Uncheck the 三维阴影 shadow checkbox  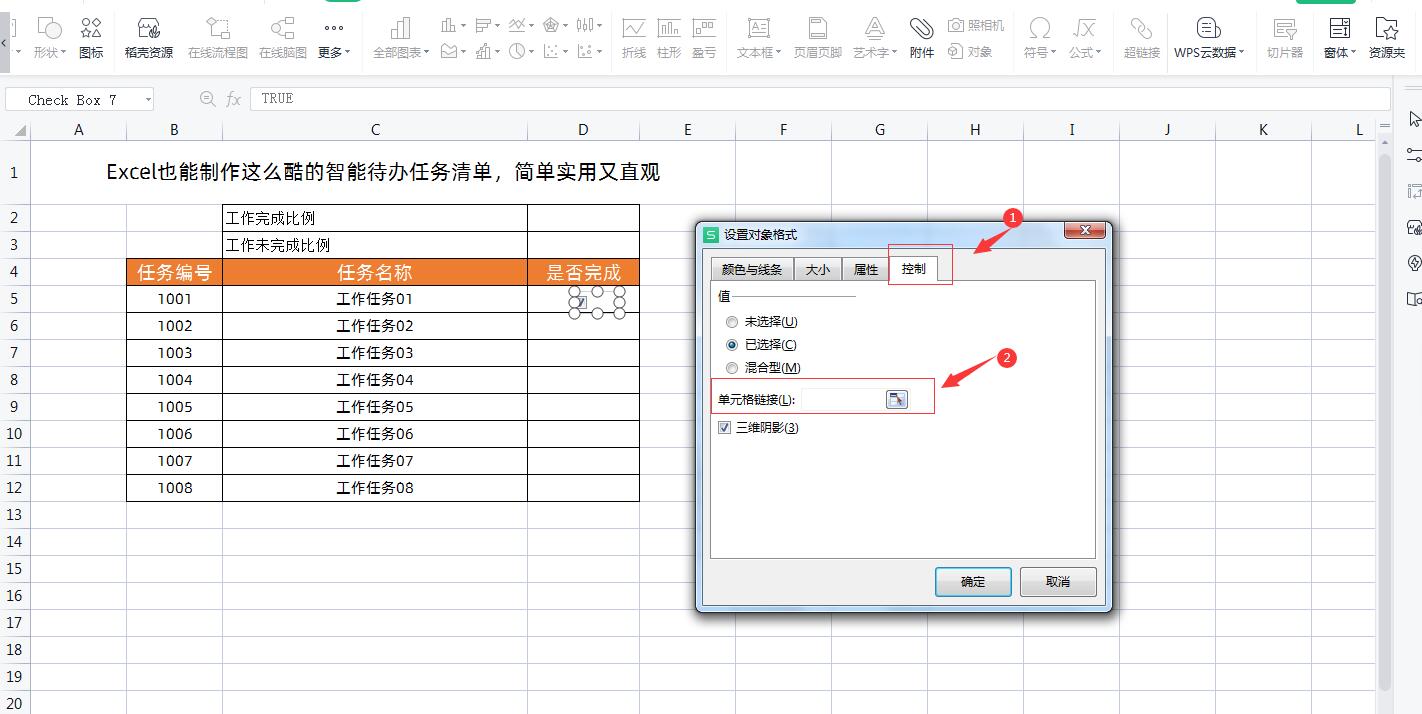[x=723, y=427]
